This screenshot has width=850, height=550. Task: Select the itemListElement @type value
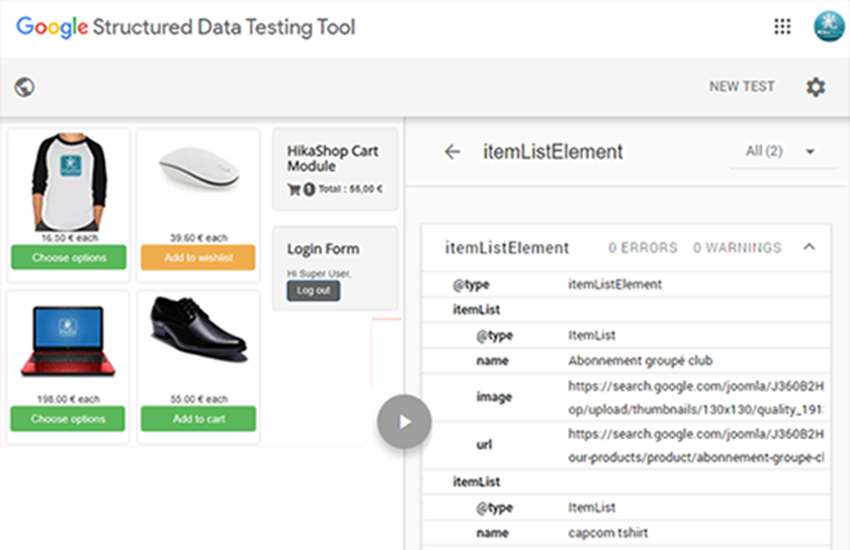[615, 284]
